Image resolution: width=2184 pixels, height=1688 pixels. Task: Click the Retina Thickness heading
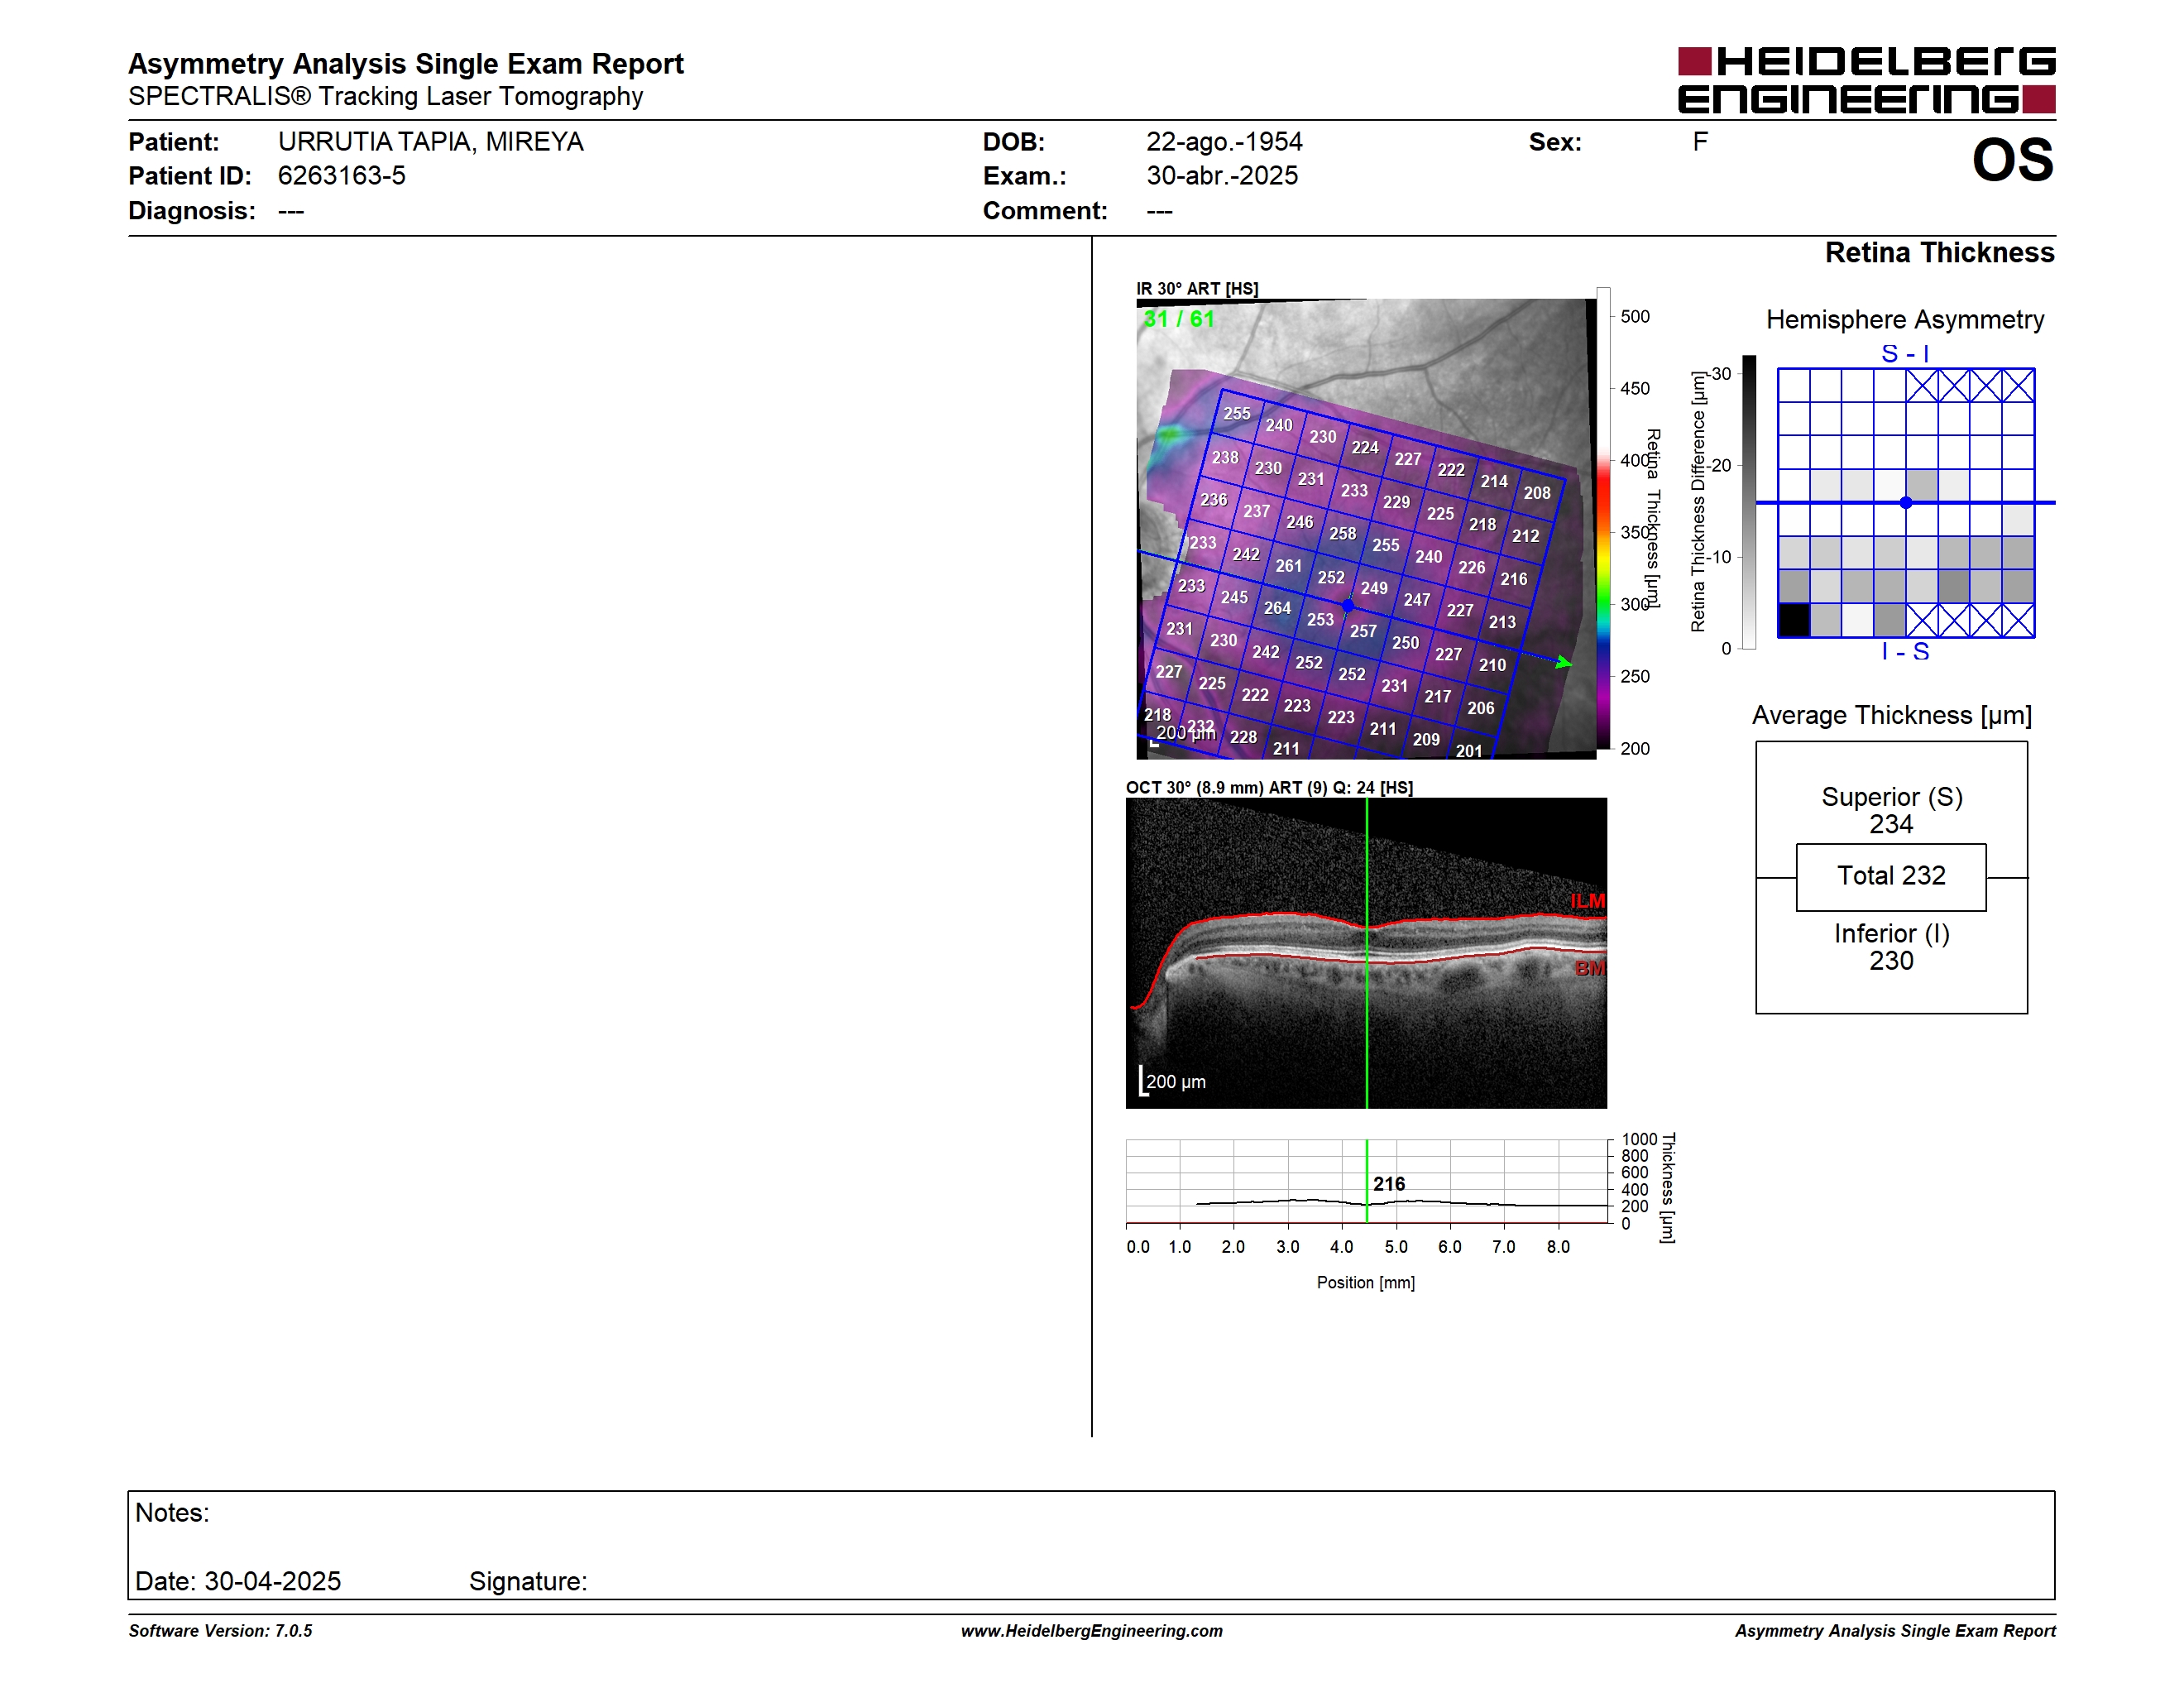(x=1939, y=252)
